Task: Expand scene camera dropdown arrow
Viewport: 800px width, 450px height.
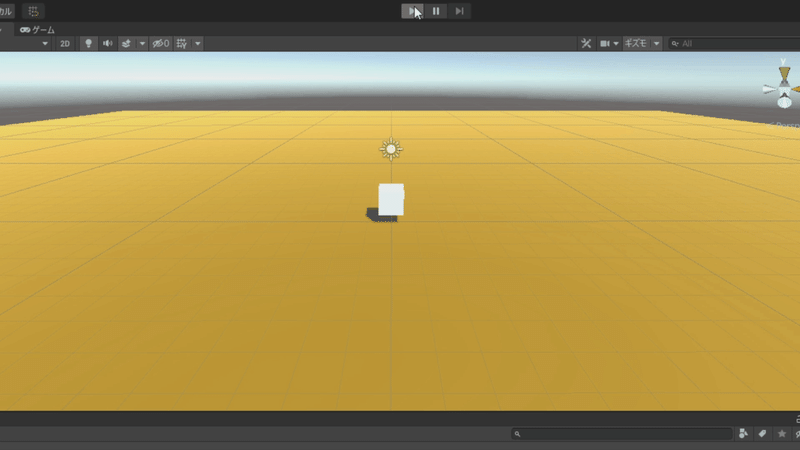Action: tap(616, 44)
